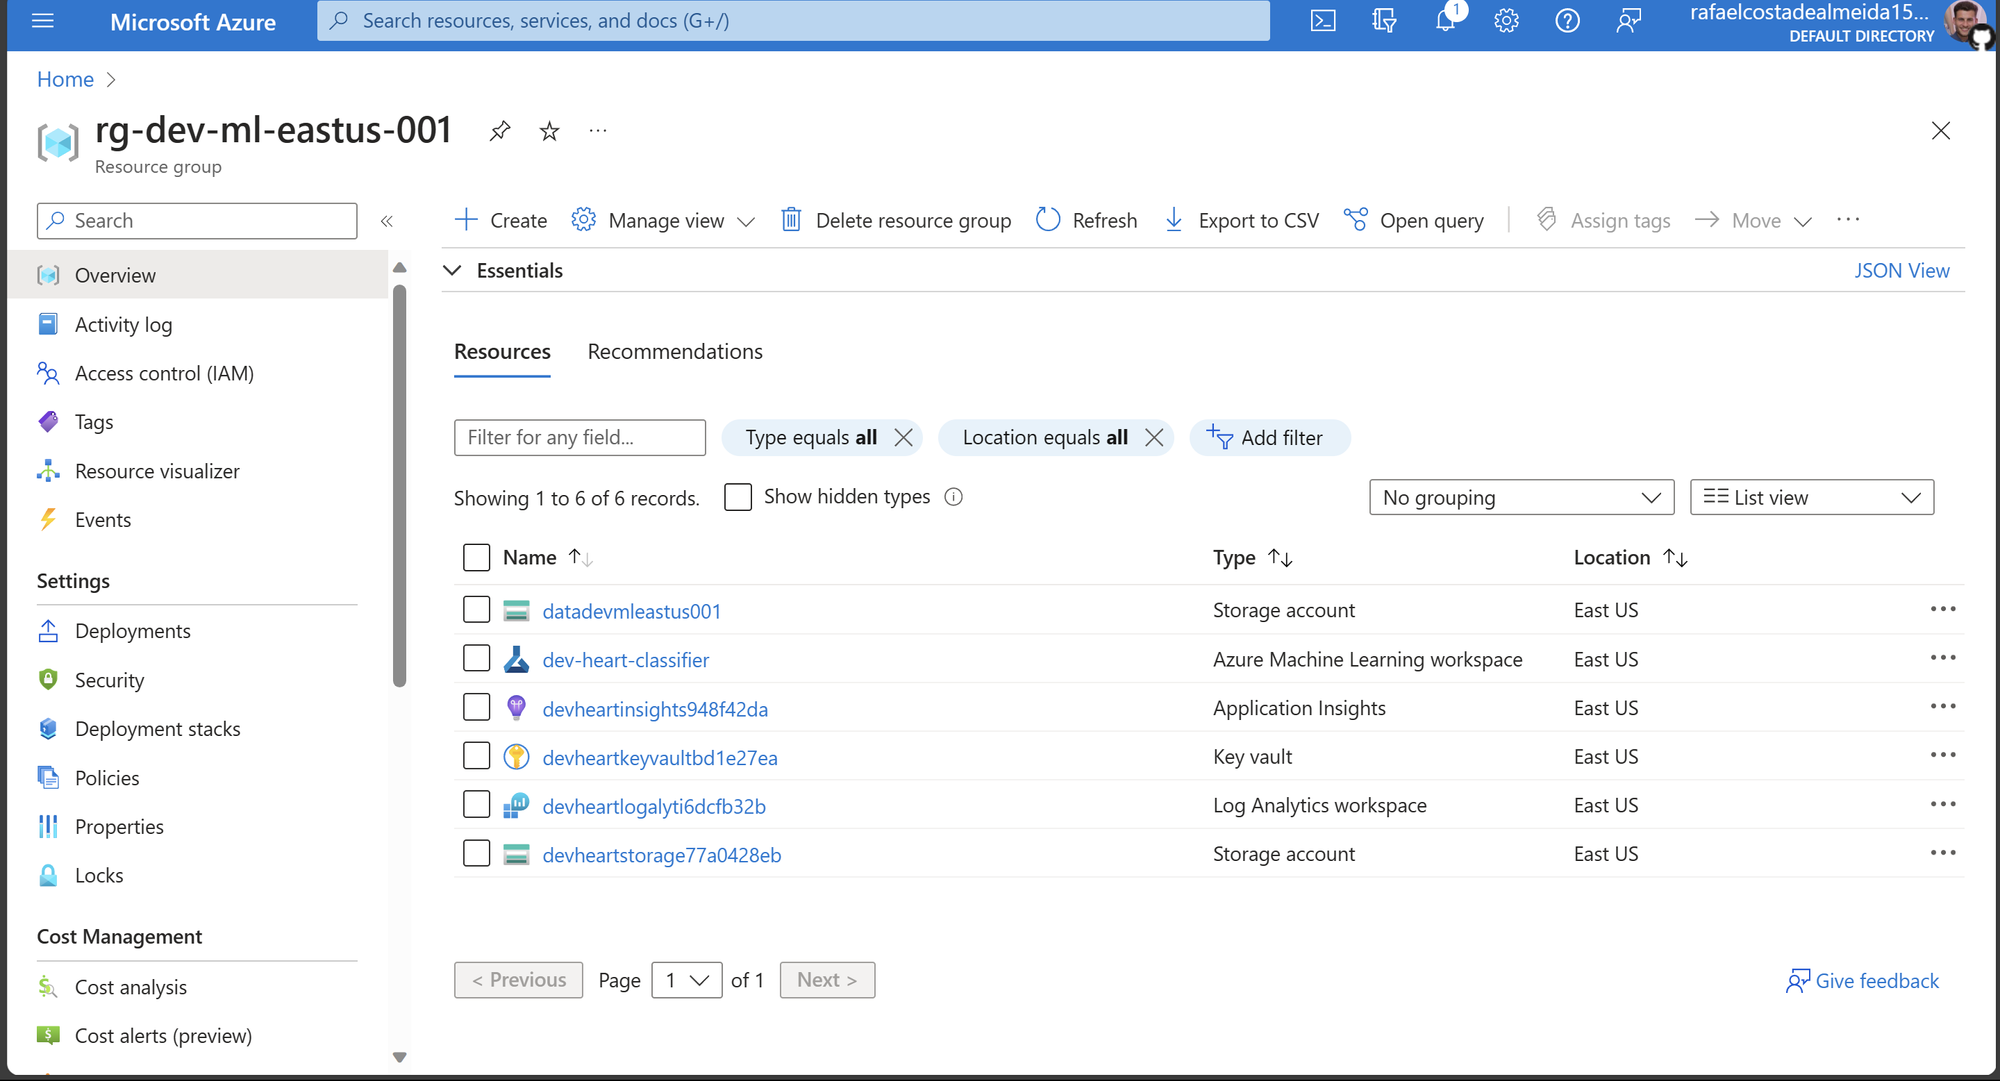Select the dev-heart-classifier row checkbox
This screenshot has height=1081, width=2000.
(477, 659)
